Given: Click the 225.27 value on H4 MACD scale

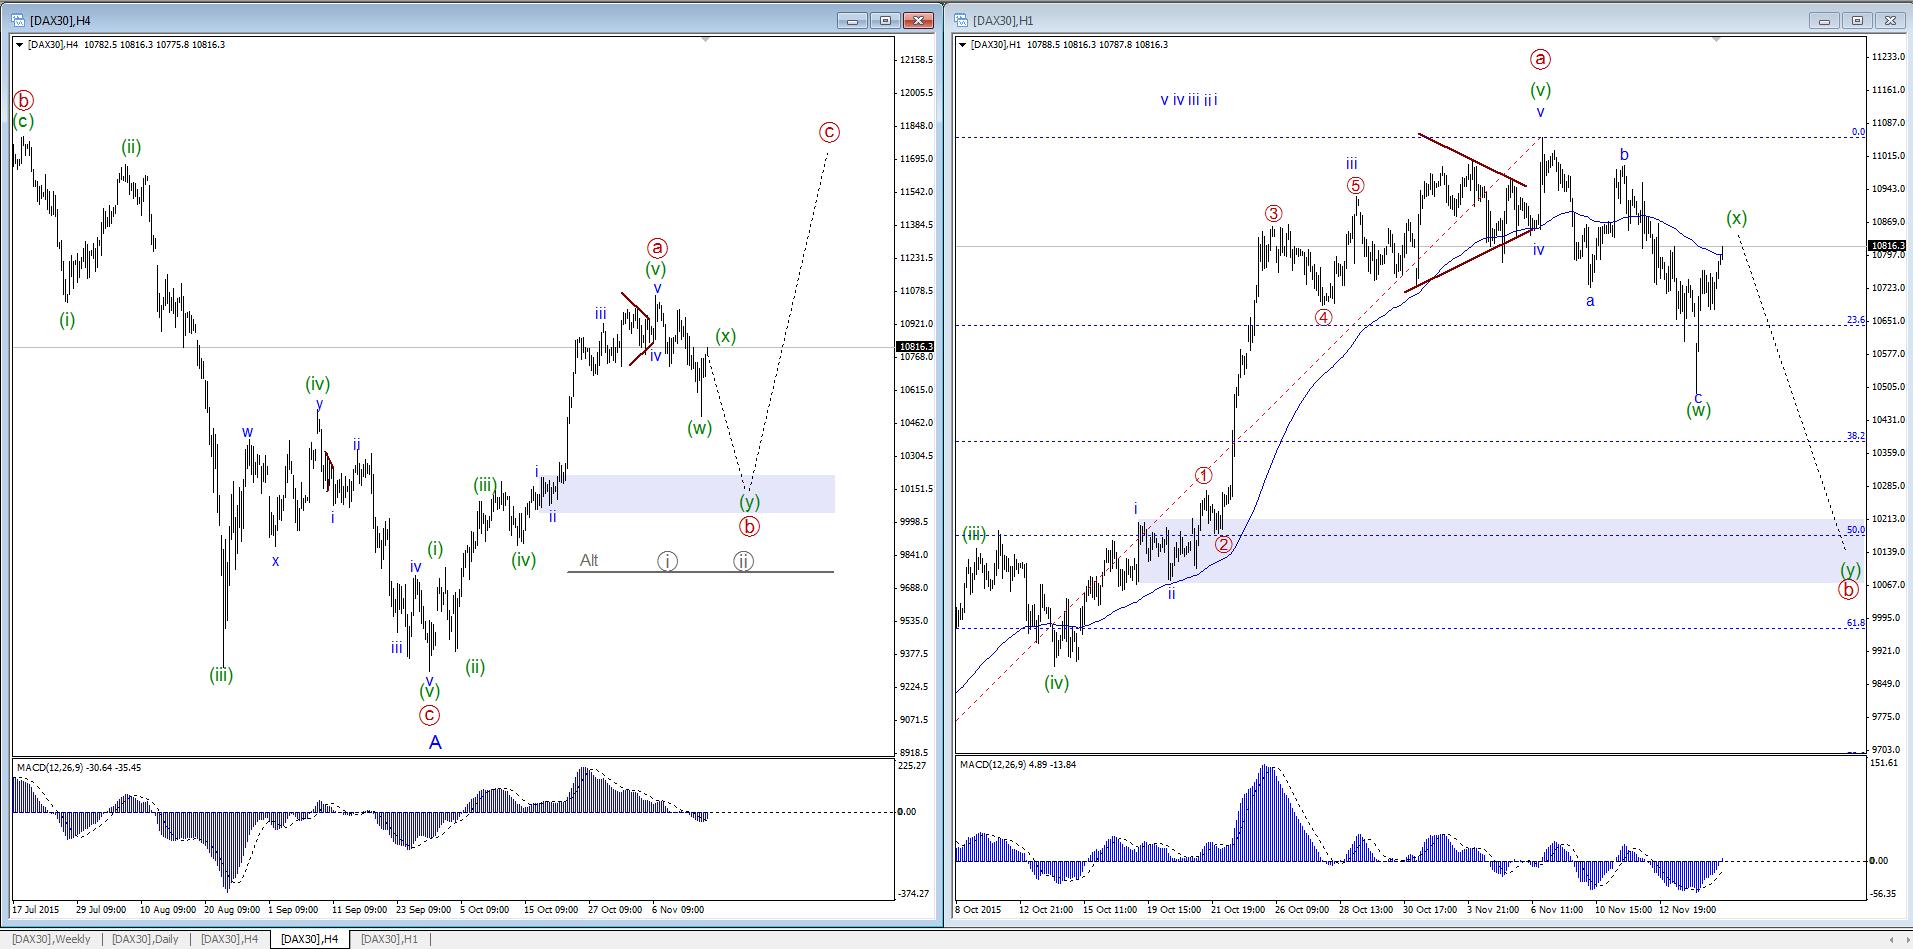Looking at the screenshot, I should 912,766.
